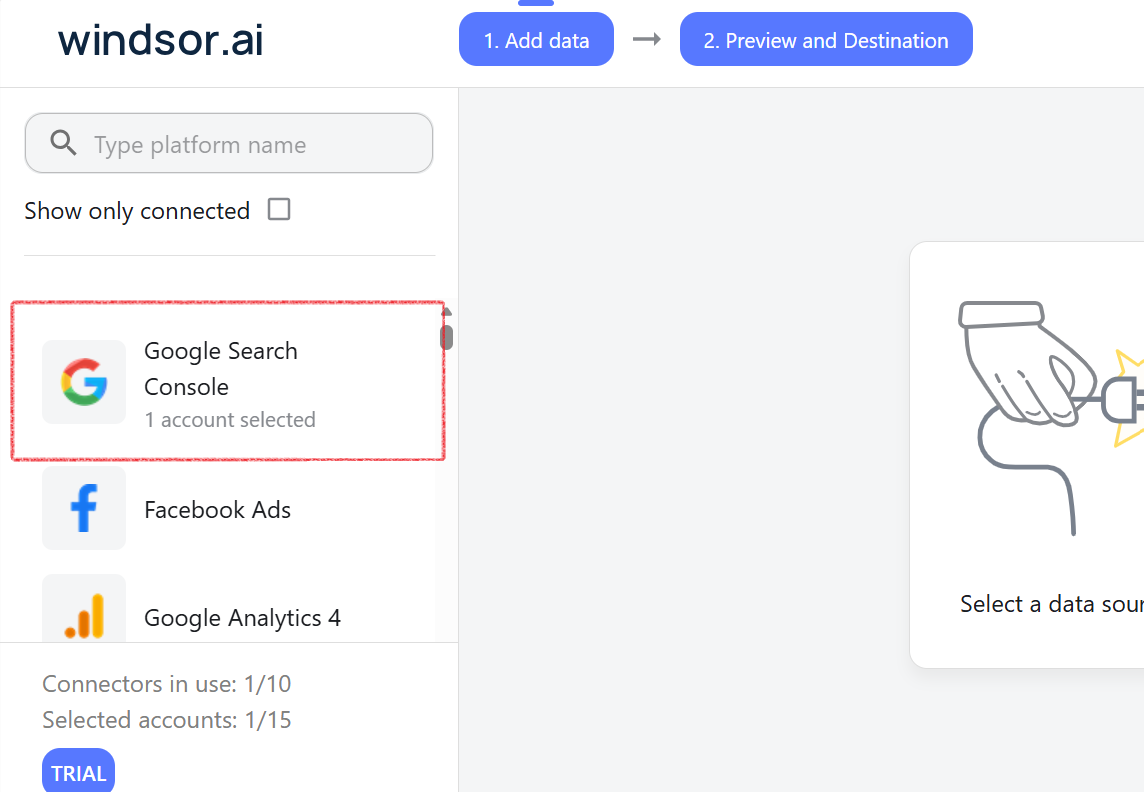Viewport: 1144px width, 792px height.
Task: Open the 2. Preview and Destination step
Action: tap(826, 40)
